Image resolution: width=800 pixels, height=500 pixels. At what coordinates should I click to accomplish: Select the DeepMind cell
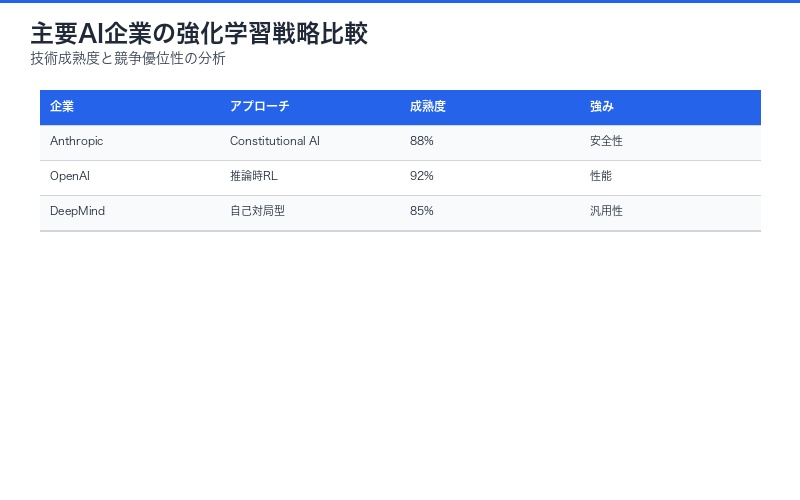[x=77, y=211]
